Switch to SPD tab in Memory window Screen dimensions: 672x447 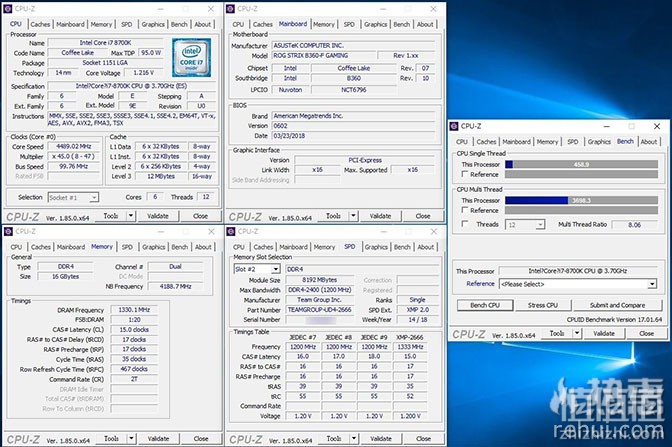coord(127,247)
